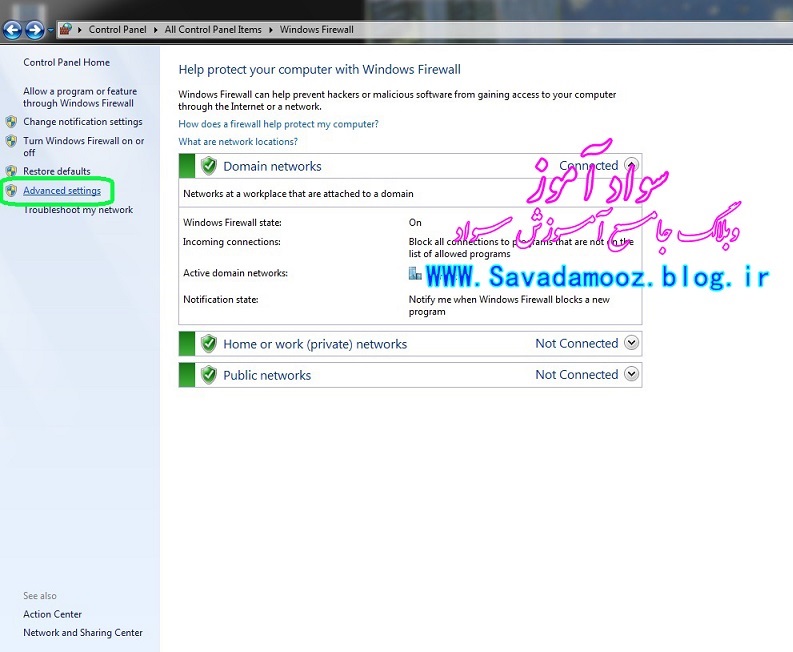Open the arrow after Control Panel breadcrumb
Screen dimensions: 793x652
click(155, 30)
